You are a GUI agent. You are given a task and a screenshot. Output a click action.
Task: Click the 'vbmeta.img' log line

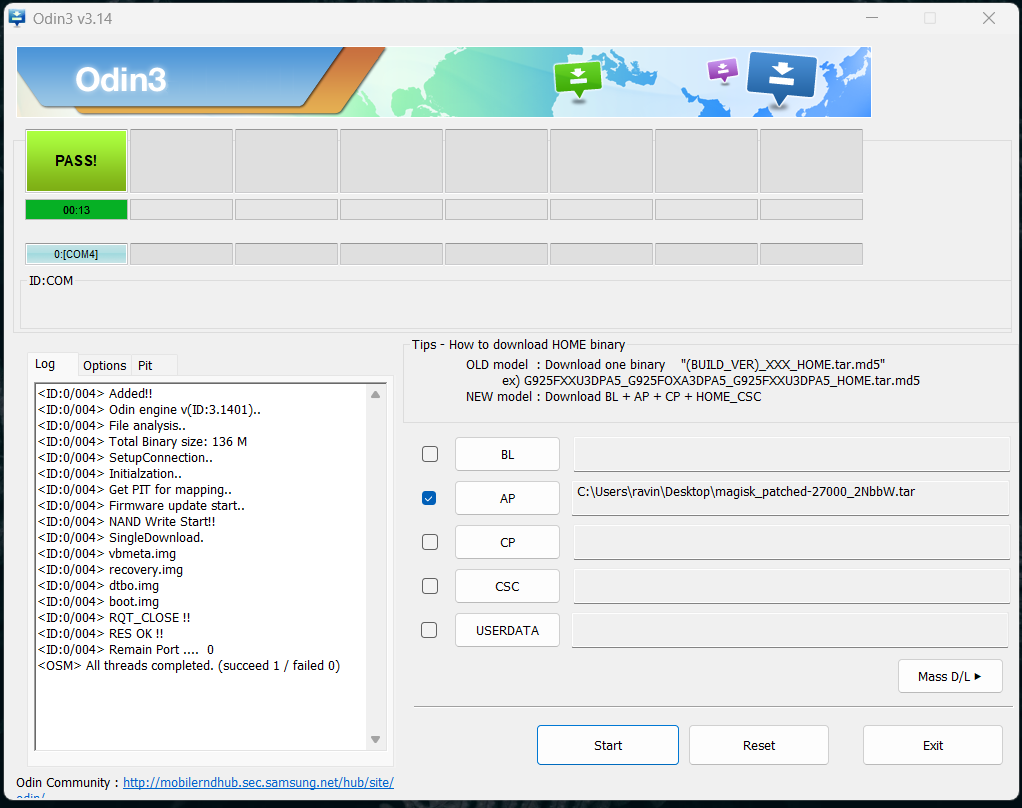(107, 554)
